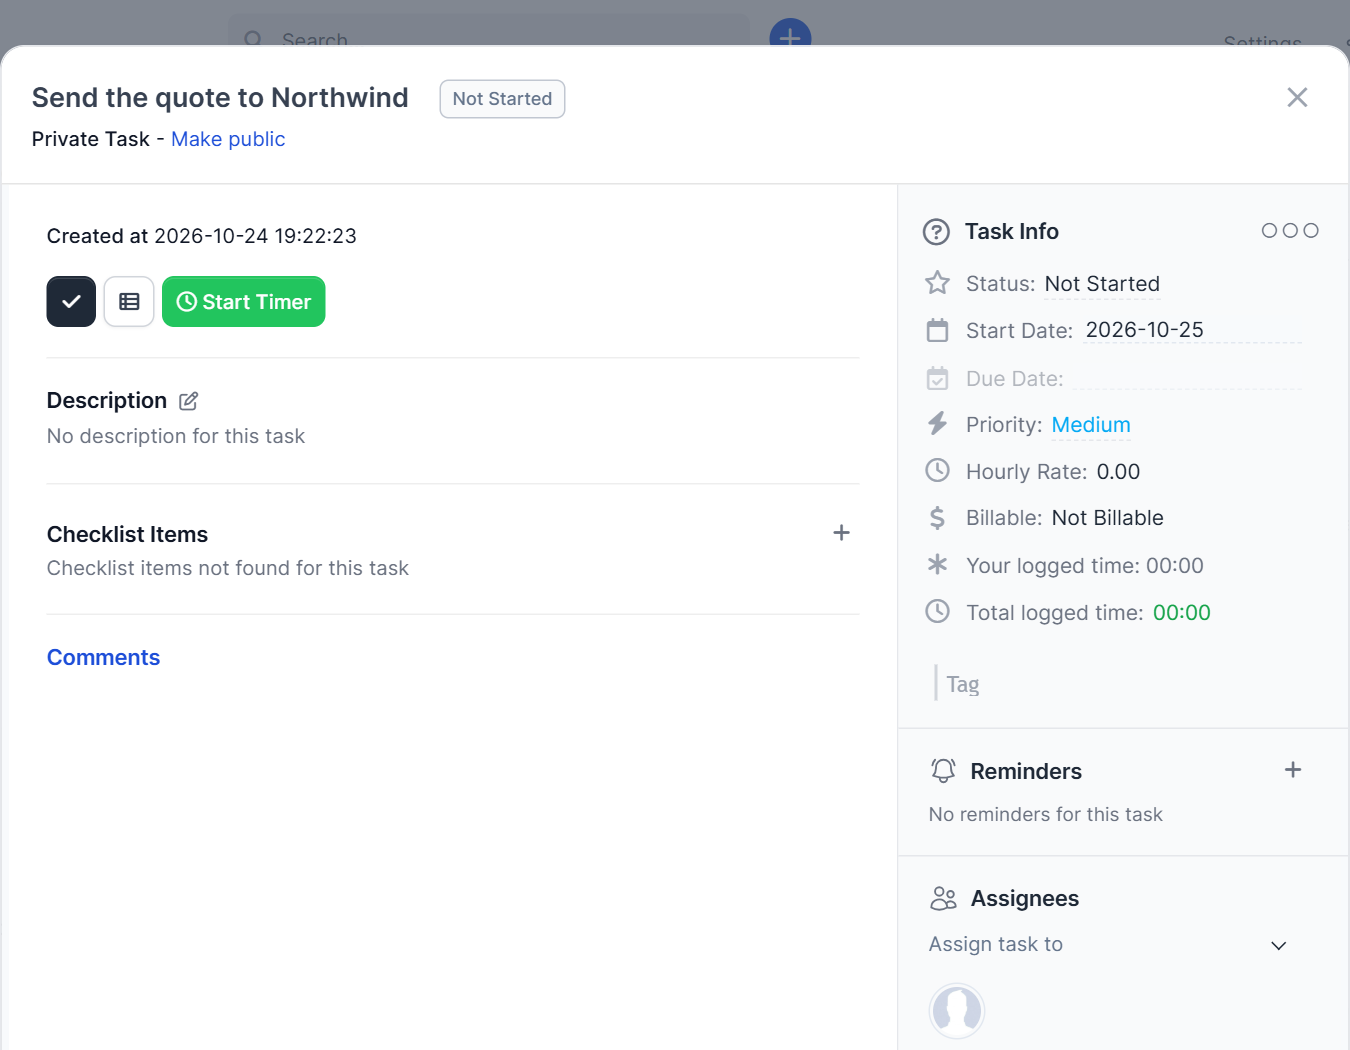This screenshot has height=1050, width=1350.
Task: Click the asterisk icon by logged time
Action: click(937, 564)
